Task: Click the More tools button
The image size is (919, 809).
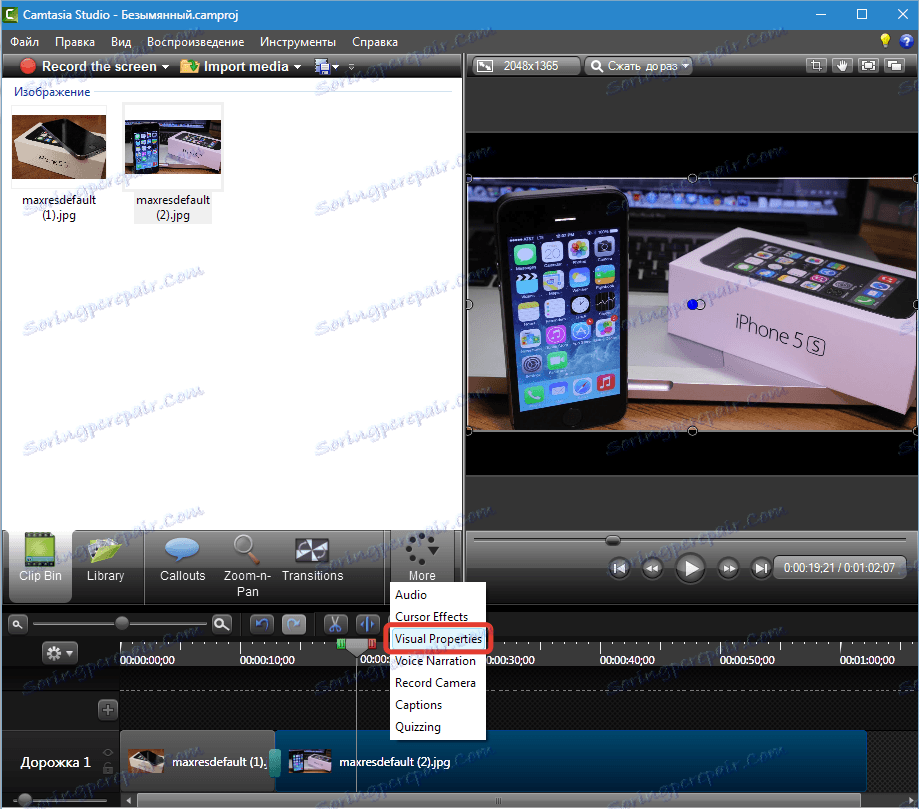Action: (x=422, y=557)
